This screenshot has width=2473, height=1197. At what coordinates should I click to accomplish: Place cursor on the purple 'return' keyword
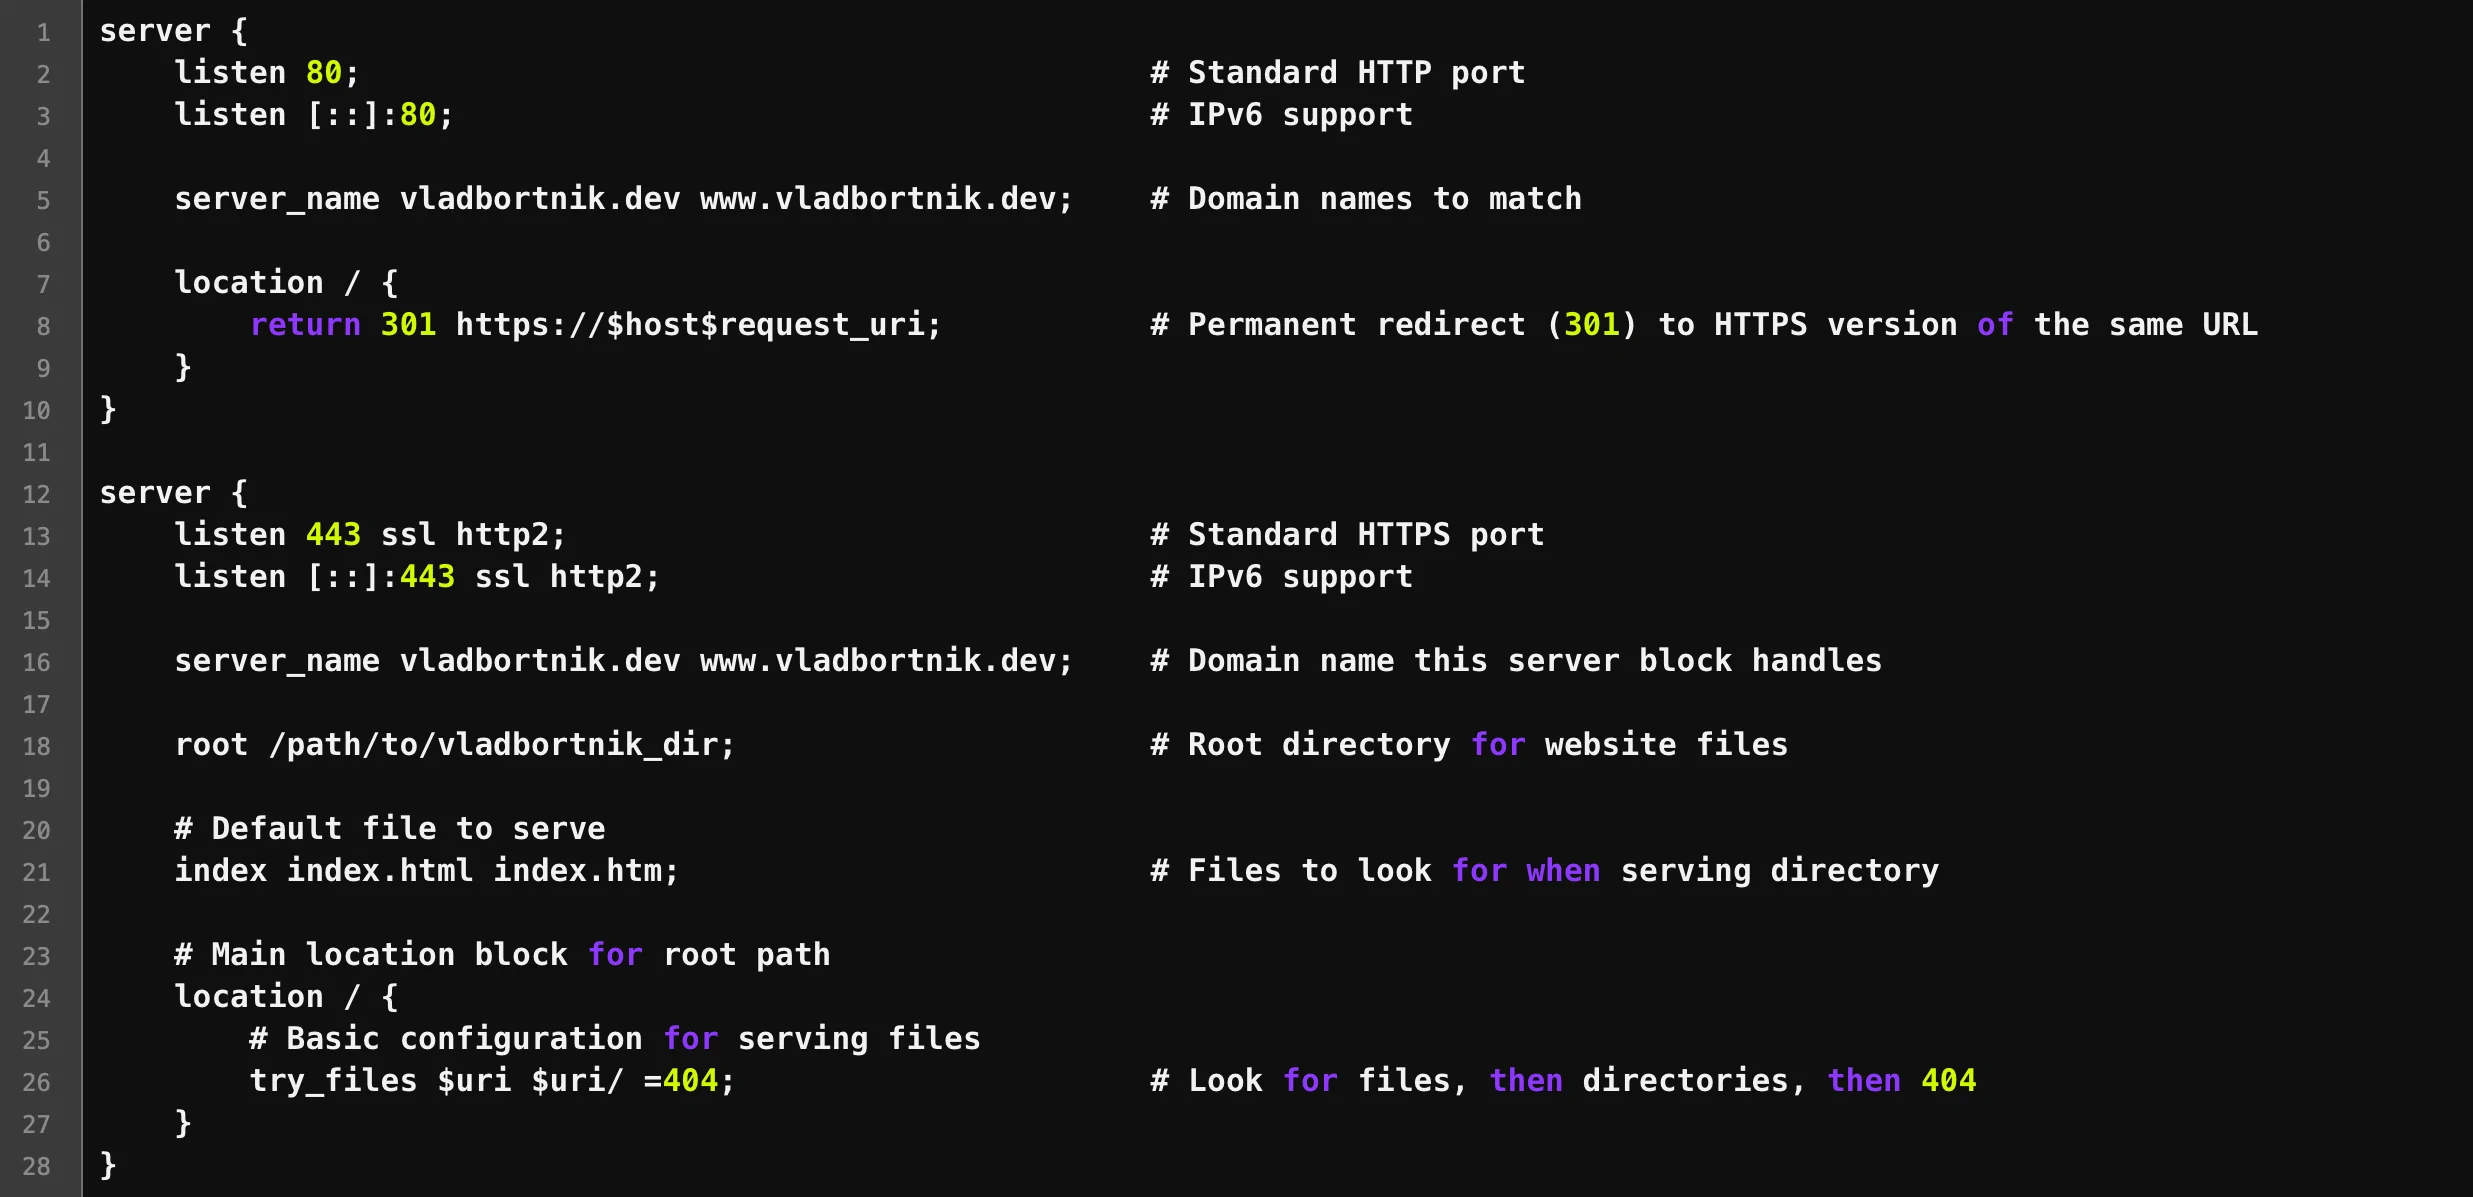[305, 325]
